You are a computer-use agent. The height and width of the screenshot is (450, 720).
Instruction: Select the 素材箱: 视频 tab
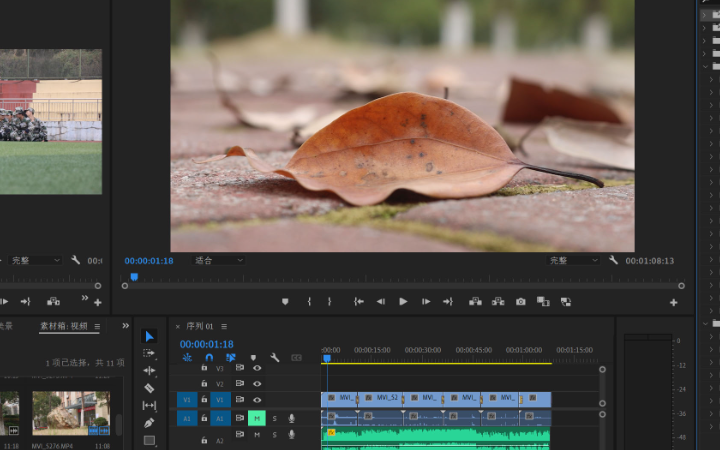(x=63, y=326)
